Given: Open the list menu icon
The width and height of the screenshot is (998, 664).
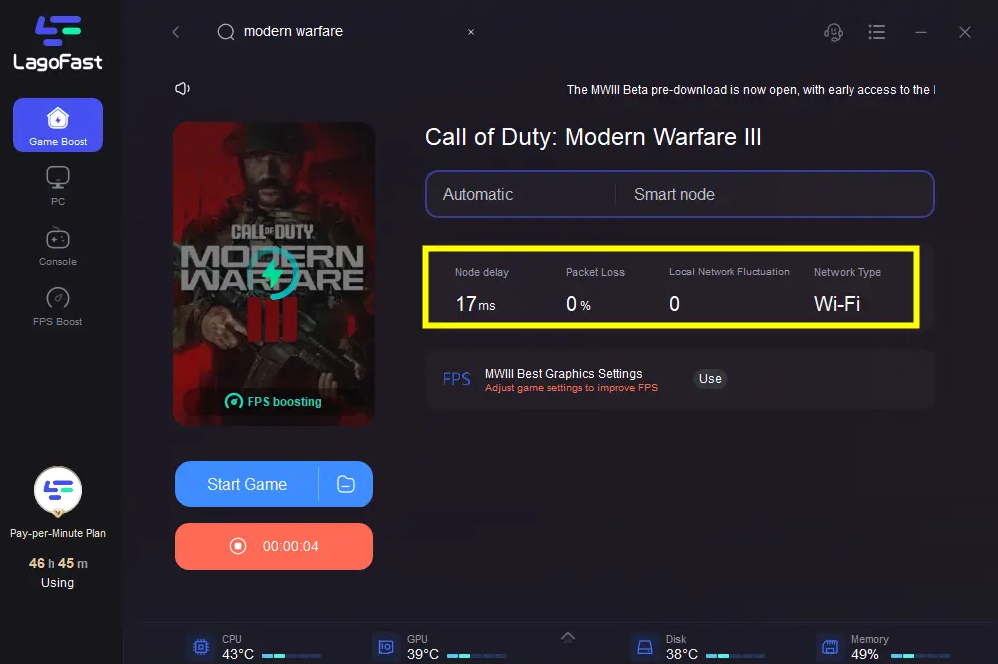Looking at the screenshot, I should tap(876, 32).
